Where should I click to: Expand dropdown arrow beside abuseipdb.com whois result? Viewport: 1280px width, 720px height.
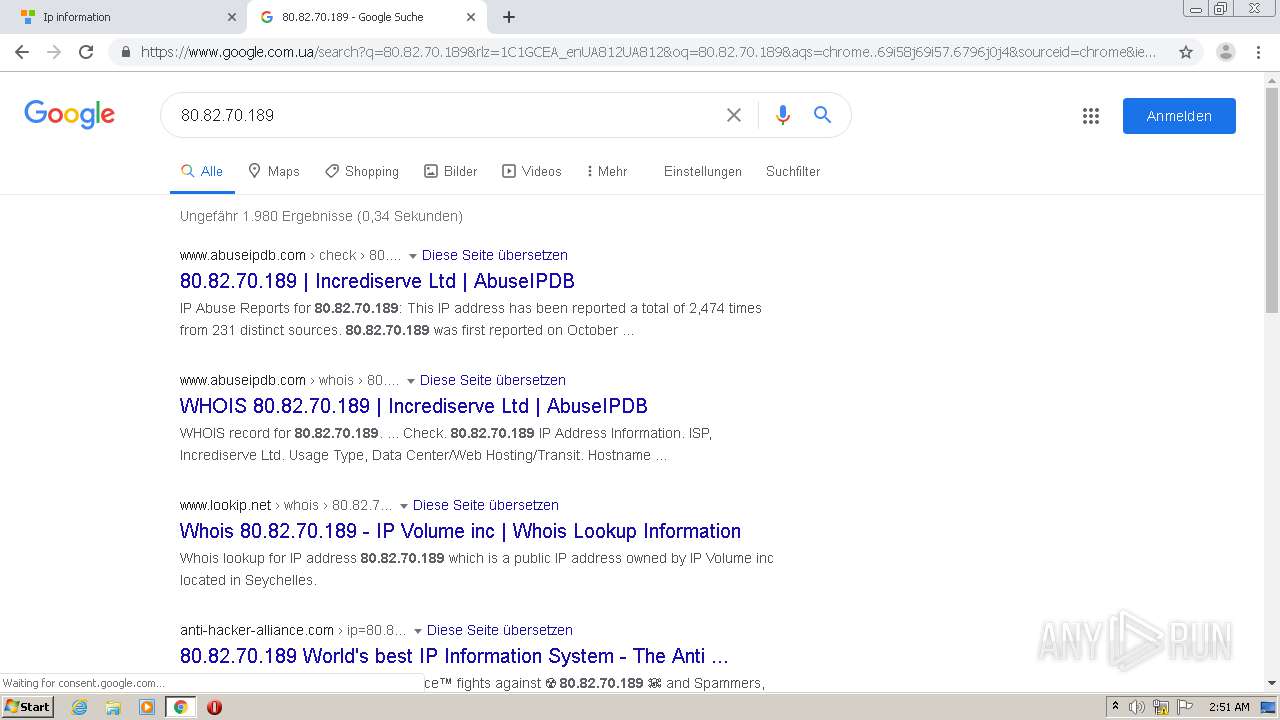(x=410, y=381)
